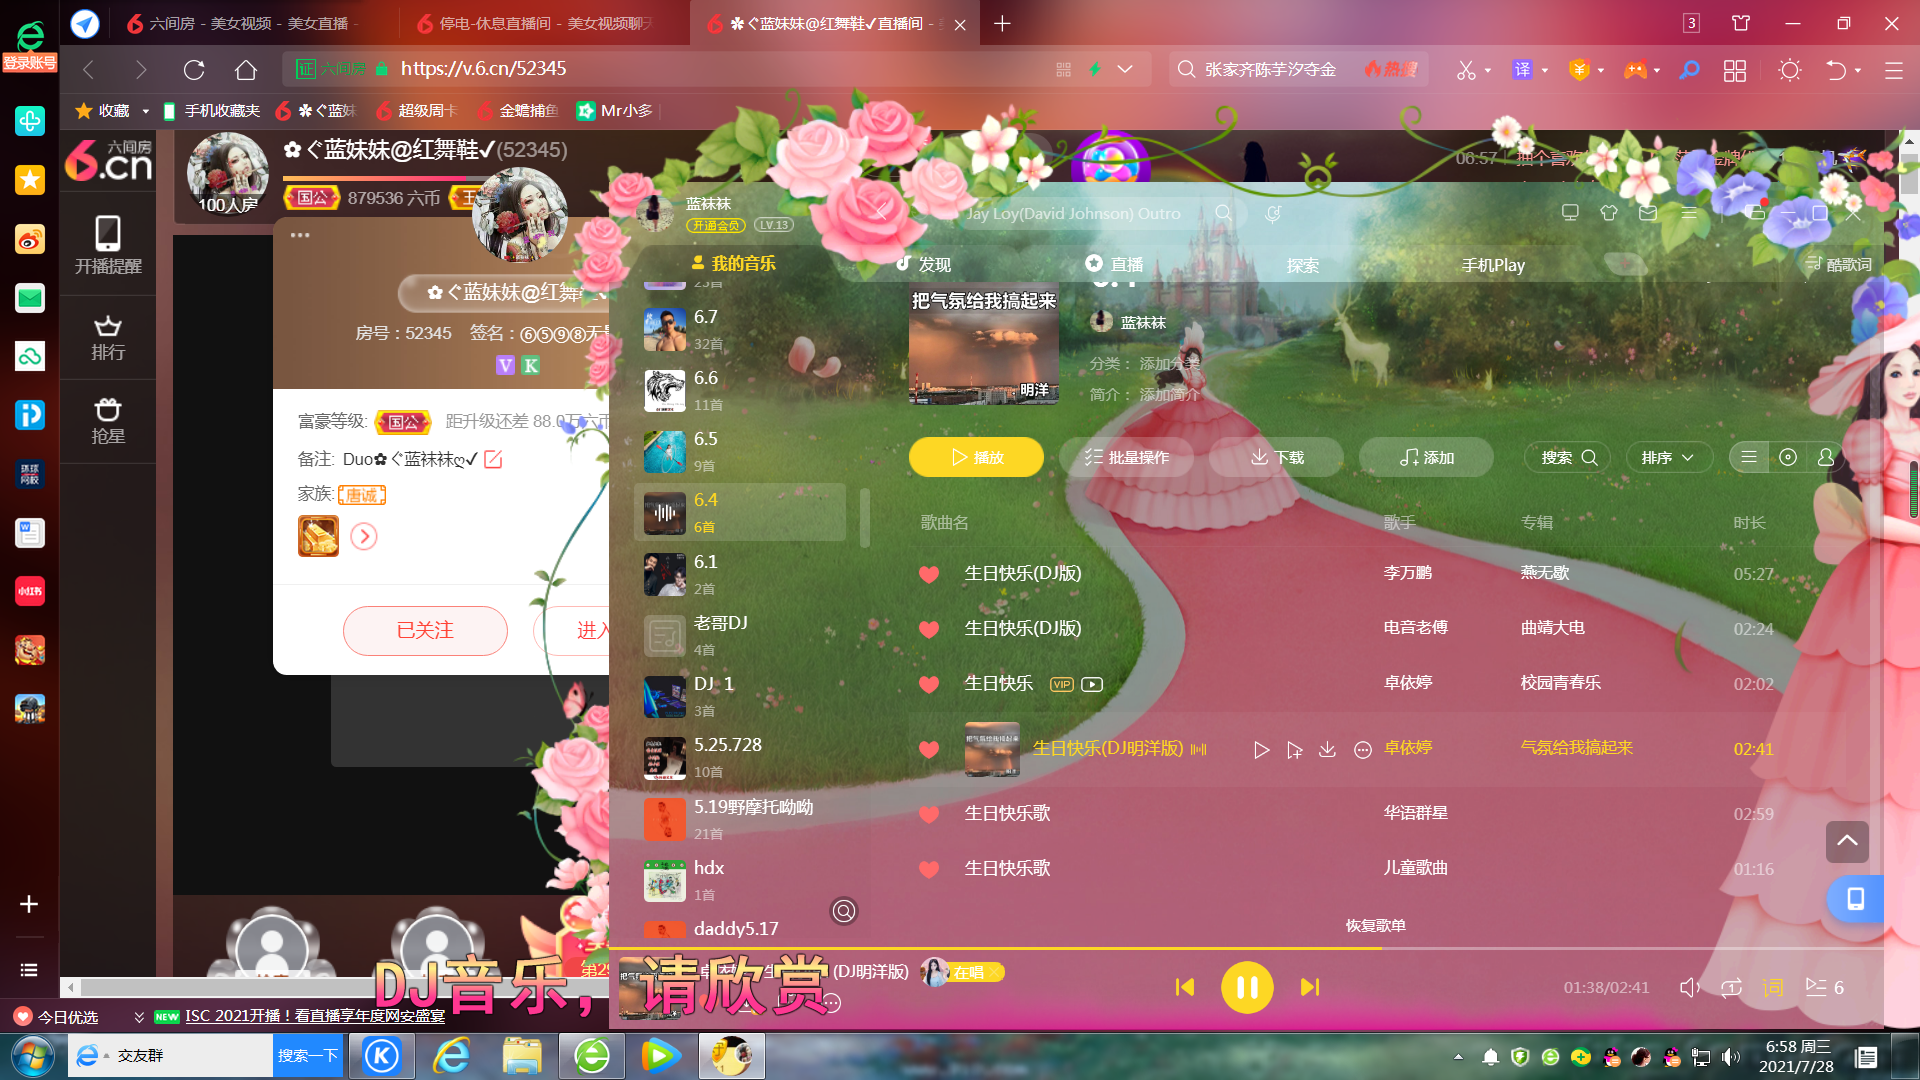Screen dimensions: 1920x1080
Task: Click the listen-to-identify microphone icon
Action: point(1273,213)
